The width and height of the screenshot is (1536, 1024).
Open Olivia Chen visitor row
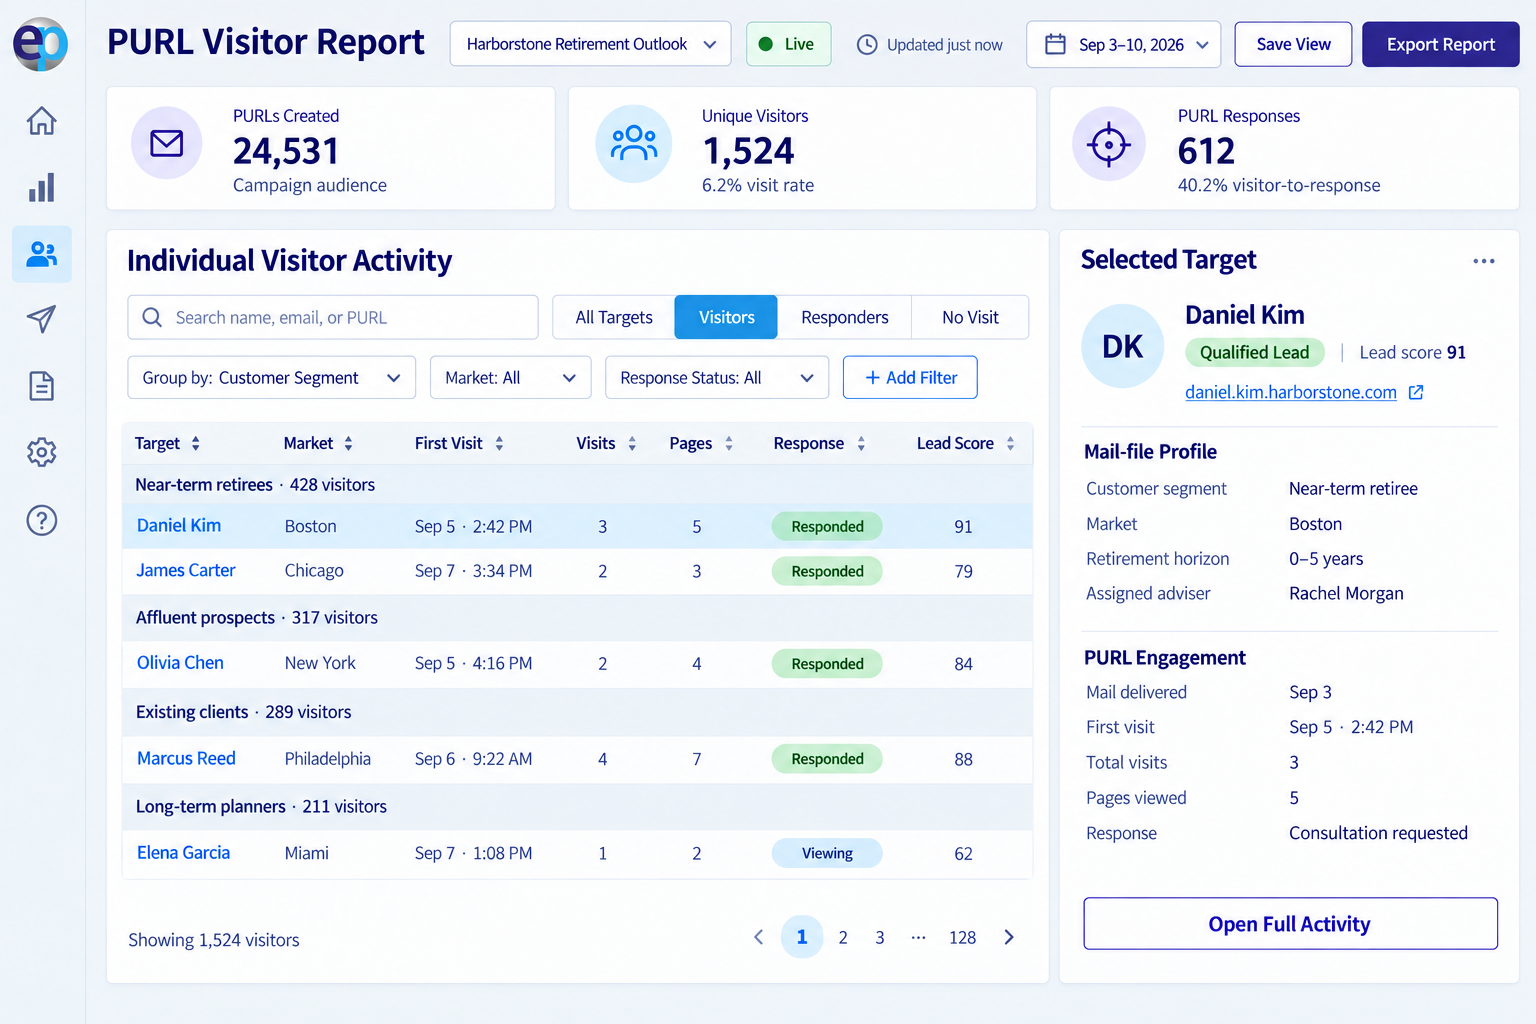click(577, 664)
